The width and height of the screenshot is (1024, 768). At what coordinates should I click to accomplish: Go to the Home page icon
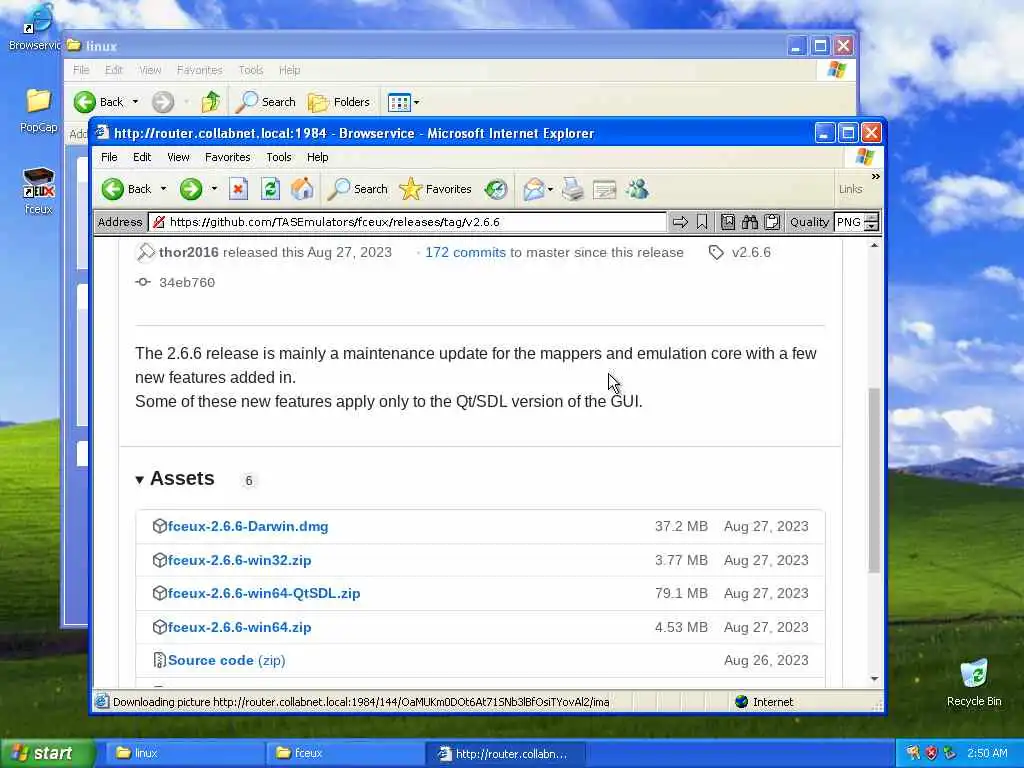[x=302, y=189]
